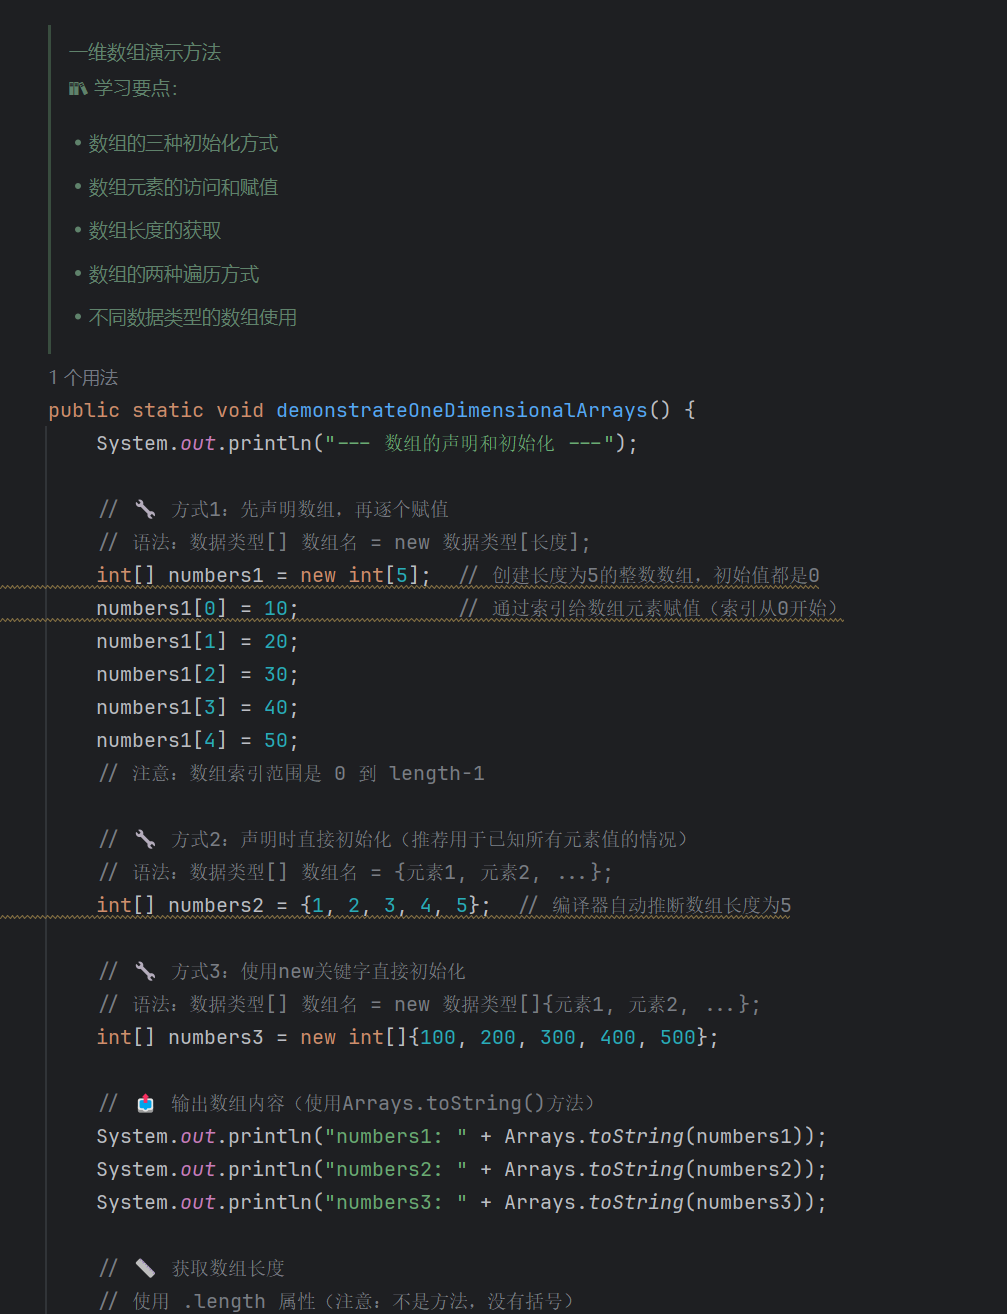Image resolution: width=1007 pixels, height=1314 pixels.
Task: Click string "numbers2: " in println
Action: tap(396, 1169)
